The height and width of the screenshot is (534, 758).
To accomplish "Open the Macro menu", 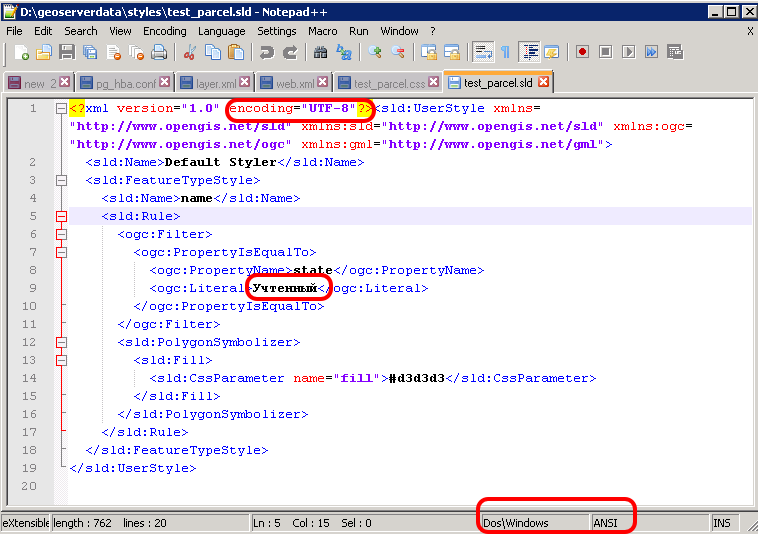I will pos(322,31).
